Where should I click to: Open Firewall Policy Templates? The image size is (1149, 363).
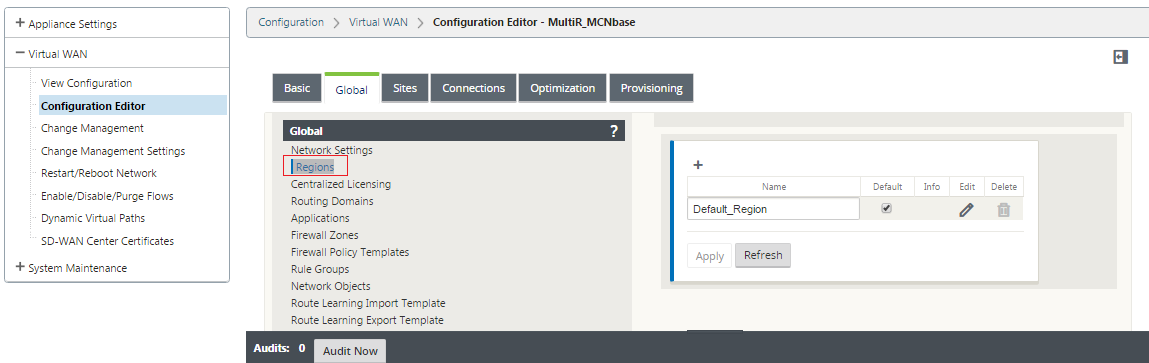click(350, 252)
